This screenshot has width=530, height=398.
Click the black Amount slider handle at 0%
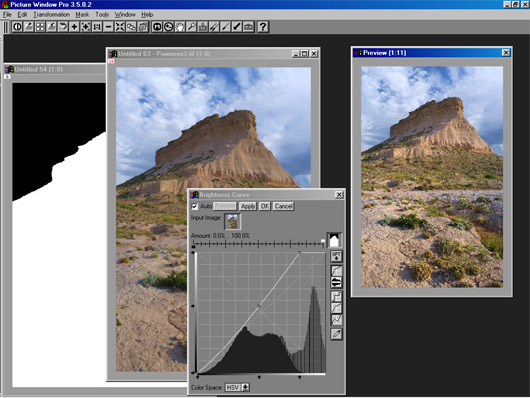193,246
